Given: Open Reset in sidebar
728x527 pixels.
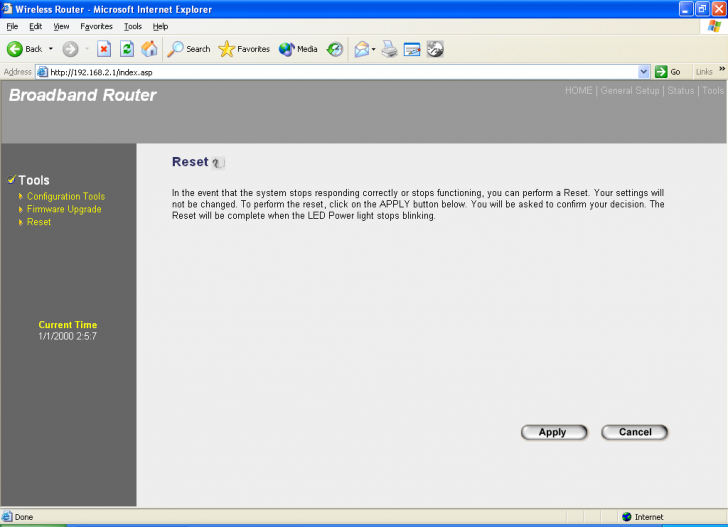Looking at the screenshot, I should coord(39,222).
